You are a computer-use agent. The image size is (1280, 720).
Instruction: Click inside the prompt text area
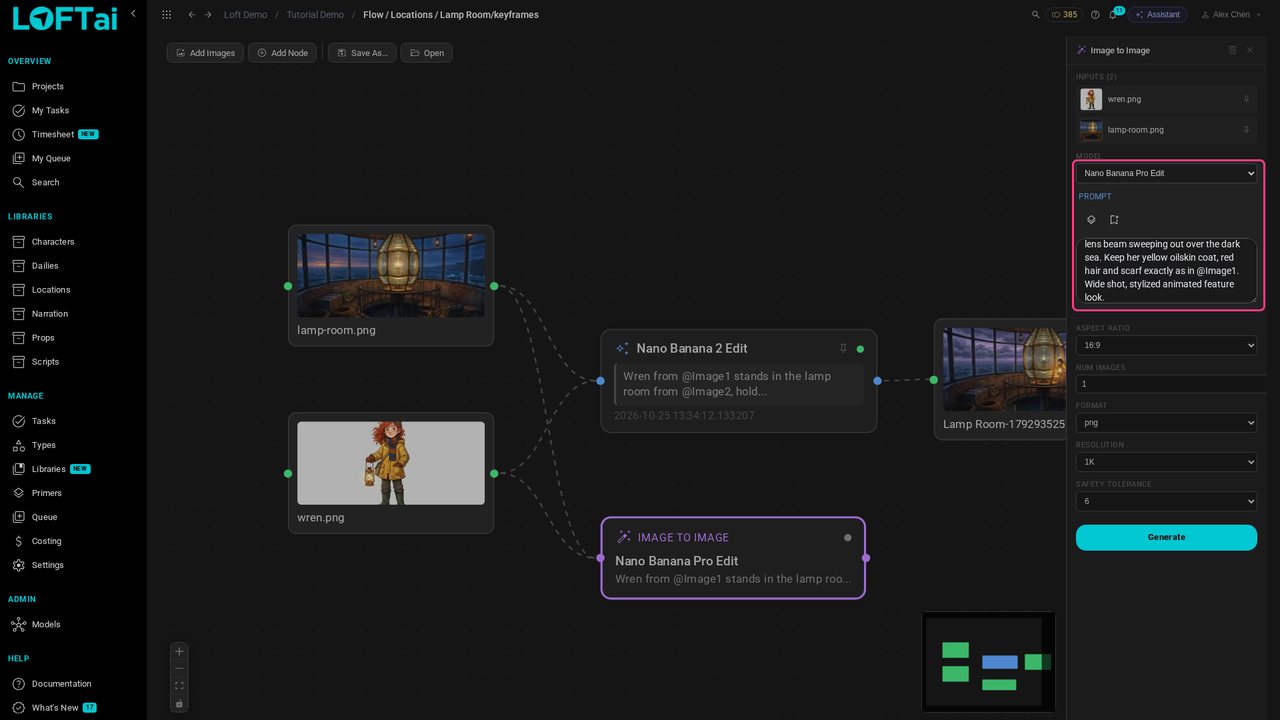coord(1166,270)
